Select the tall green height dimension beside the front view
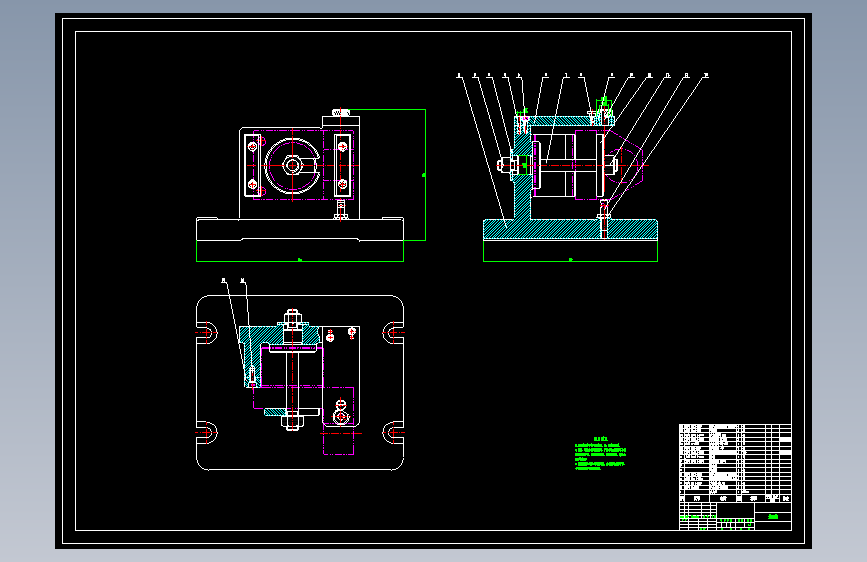867x562 pixels. pyautogui.click(x=425, y=175)
